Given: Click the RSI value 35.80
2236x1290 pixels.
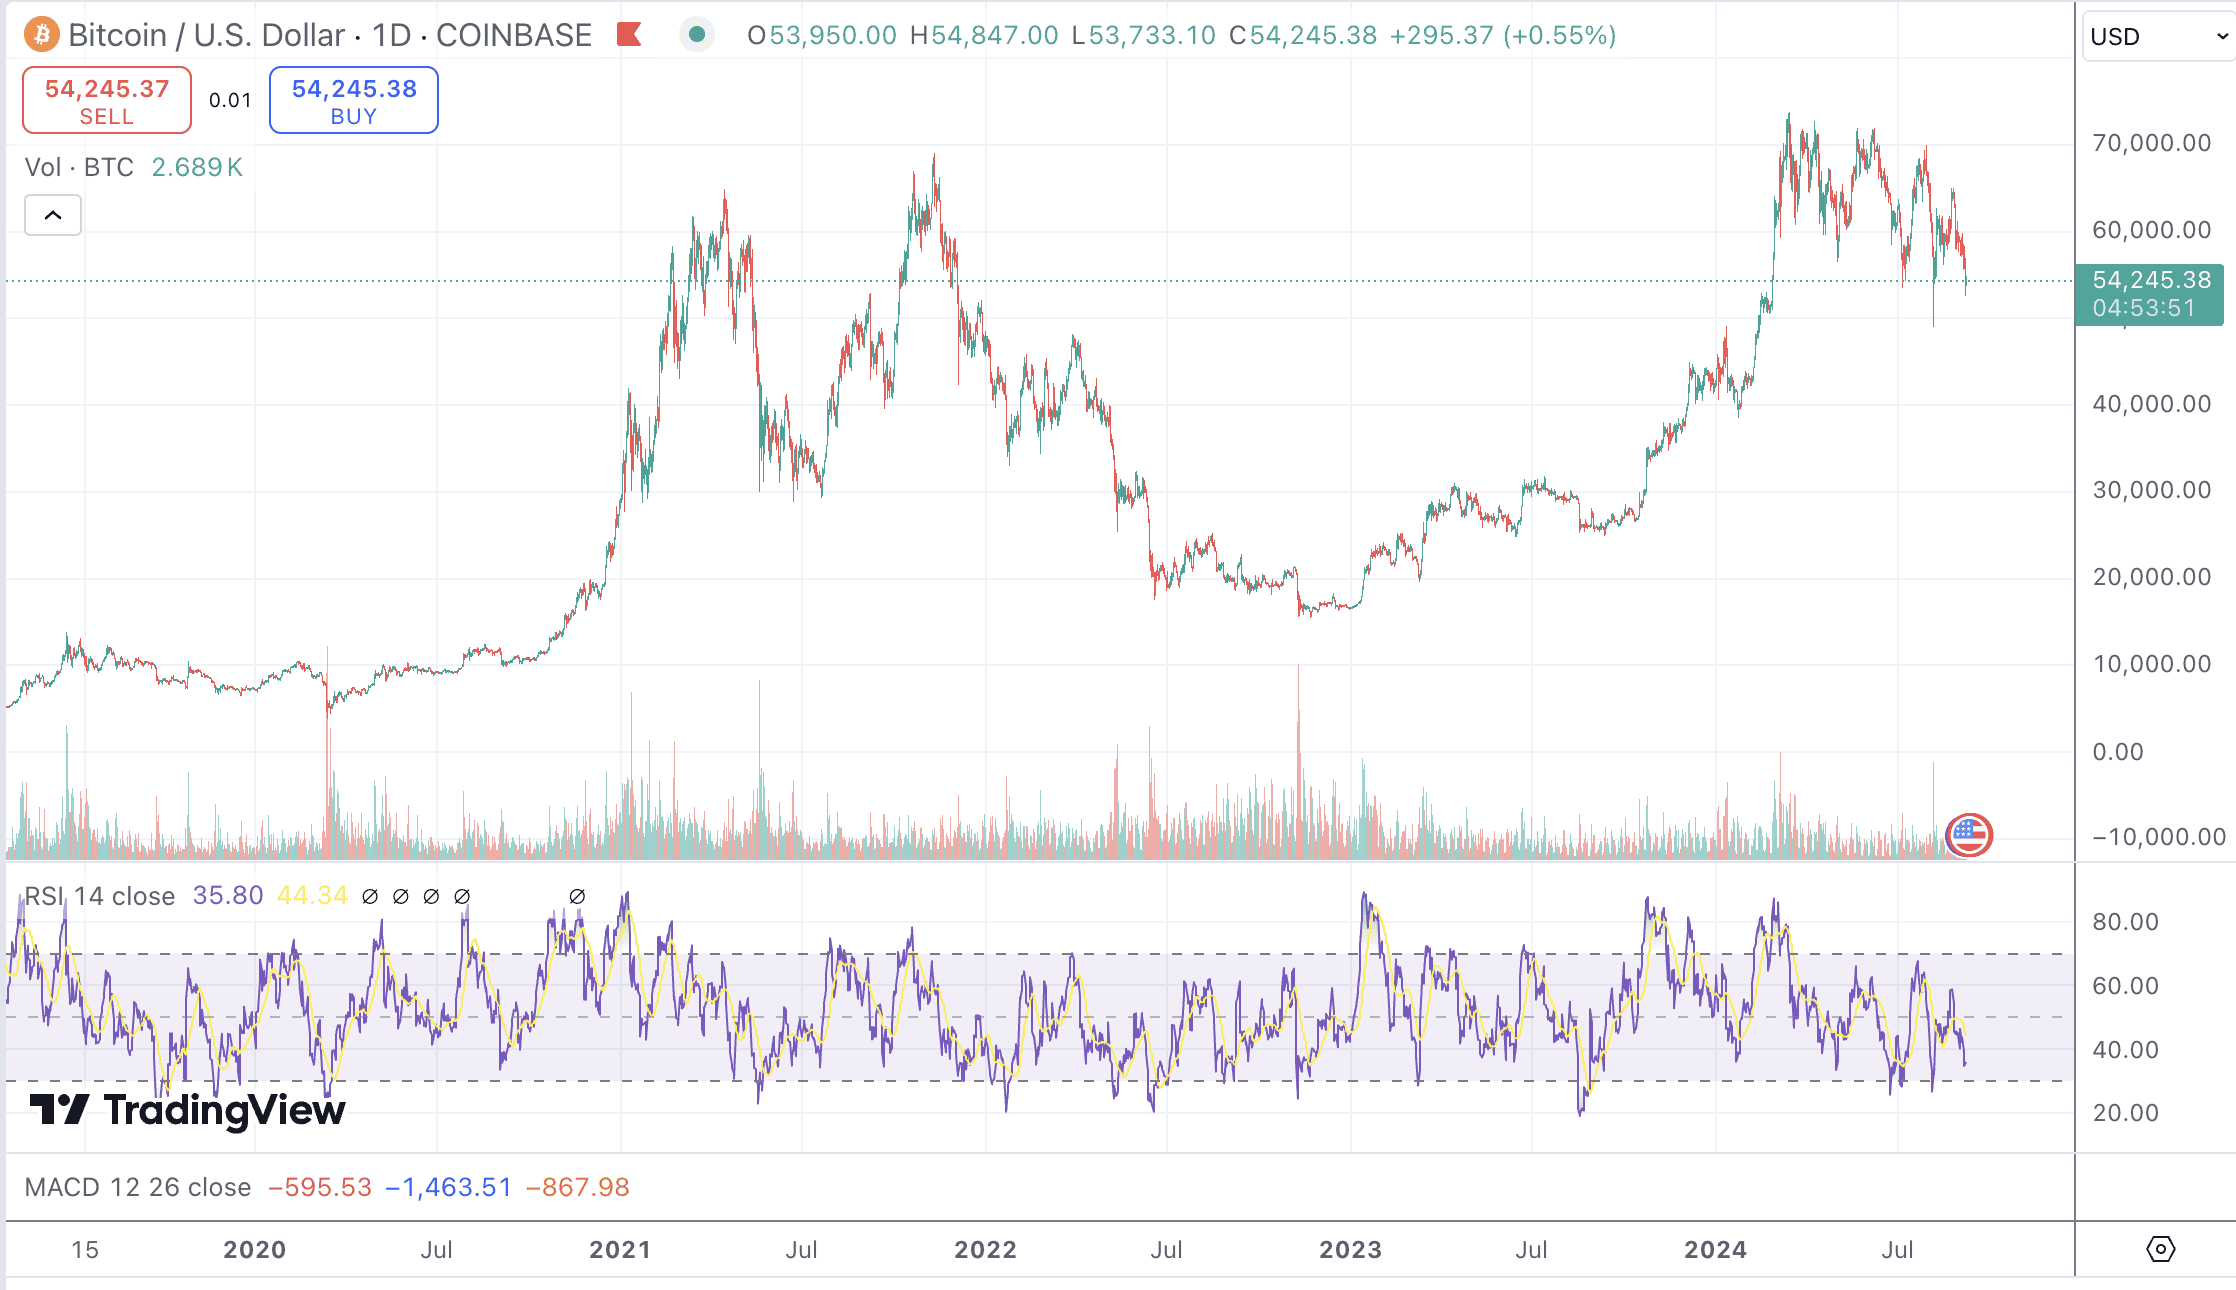Looking at the screenshot, I should pyautogui.click(x=228, y=895).
